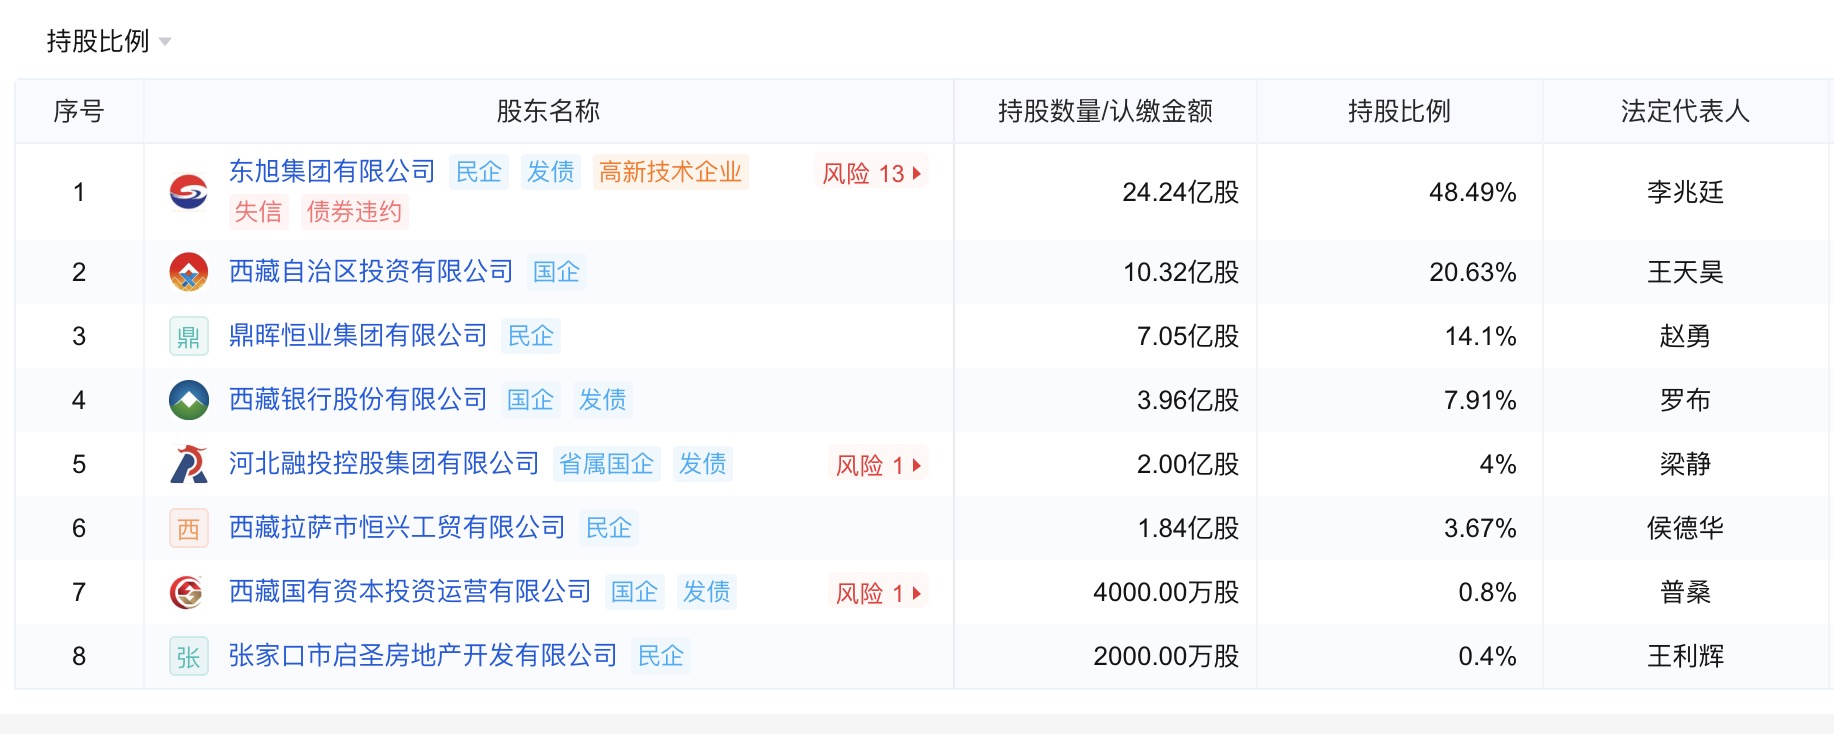
Task: Click the 持股数量/认缴金额 column header
Action: (x=1105, y=111)
